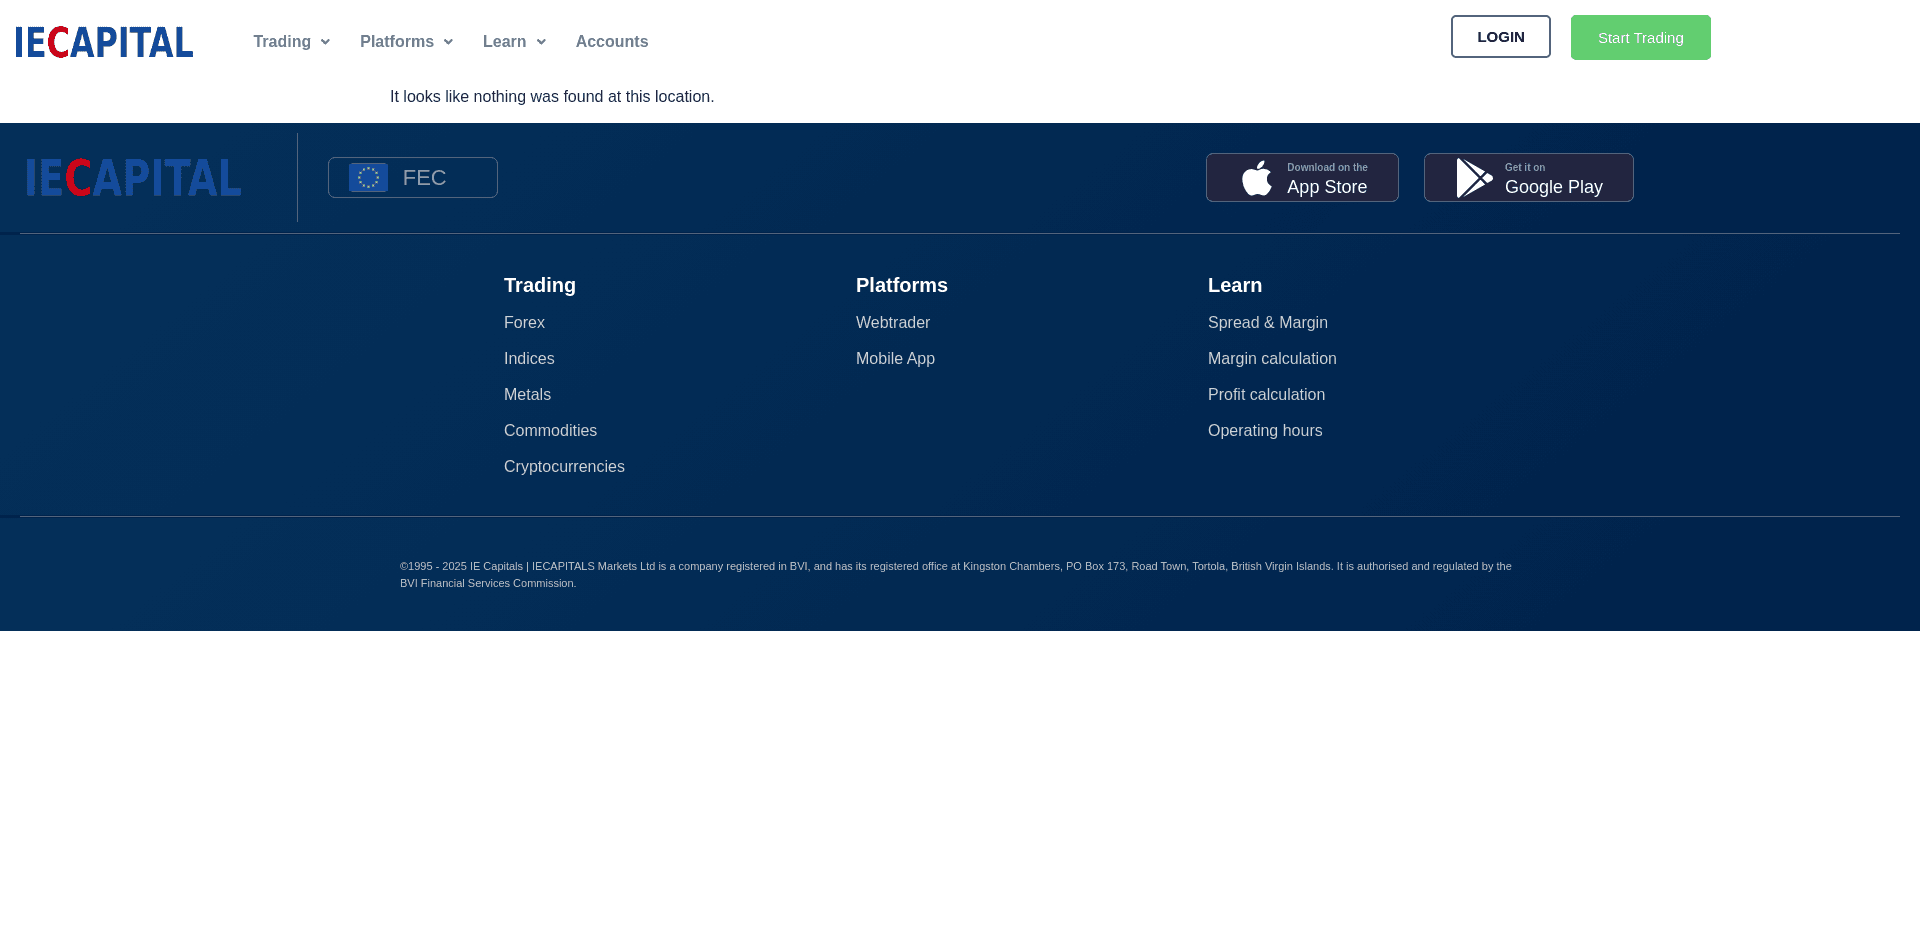Click the IECAPITAL logo in the footer
The width and height of the screenshot is (1920, 925).
click(x=133, y=176)
